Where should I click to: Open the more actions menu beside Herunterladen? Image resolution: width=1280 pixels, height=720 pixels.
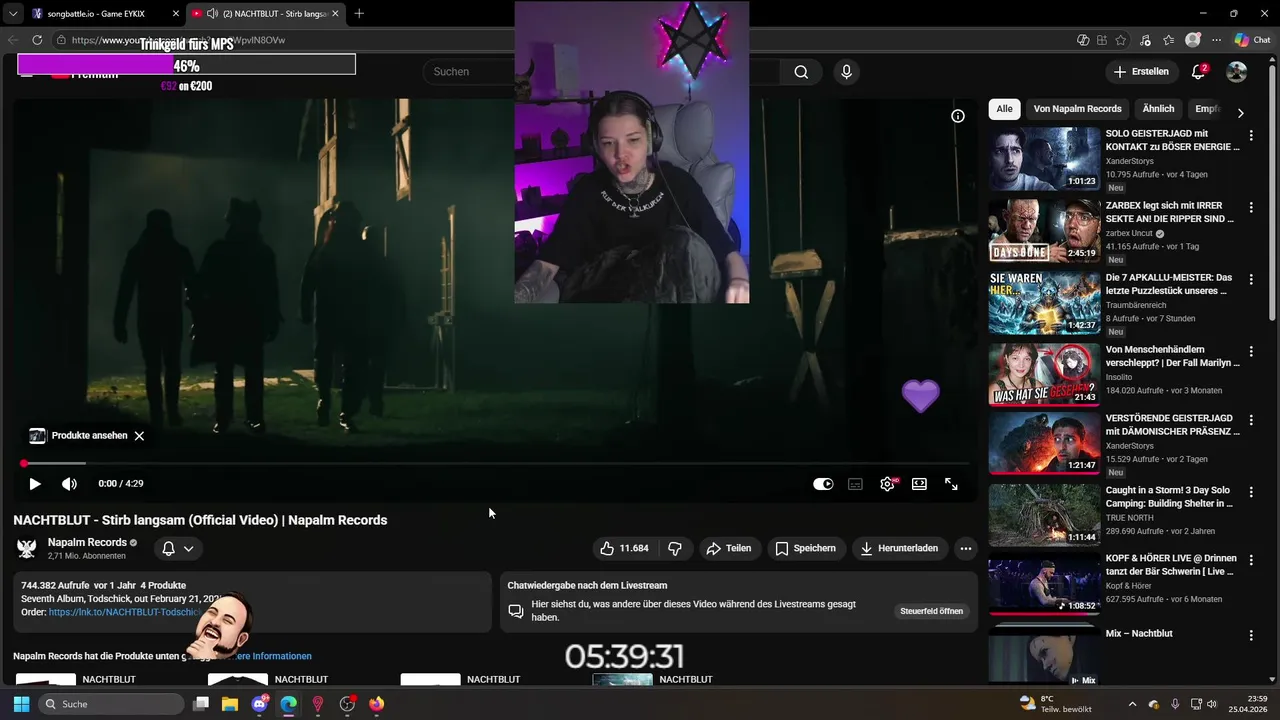coord(965,548)
